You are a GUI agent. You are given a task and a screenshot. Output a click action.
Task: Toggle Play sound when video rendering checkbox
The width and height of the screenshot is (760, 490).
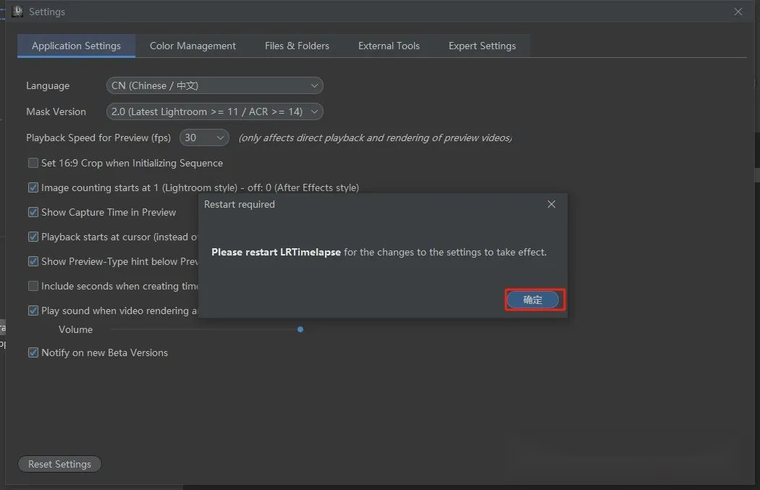(33, 311)
